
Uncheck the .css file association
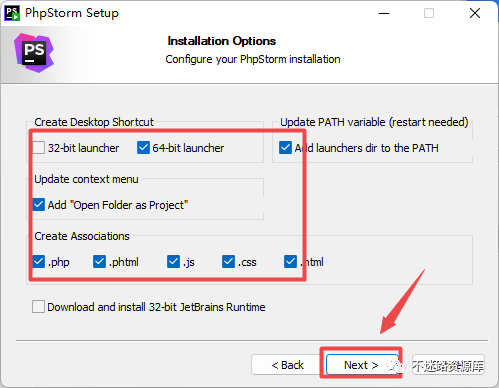[x=228, y=262]
